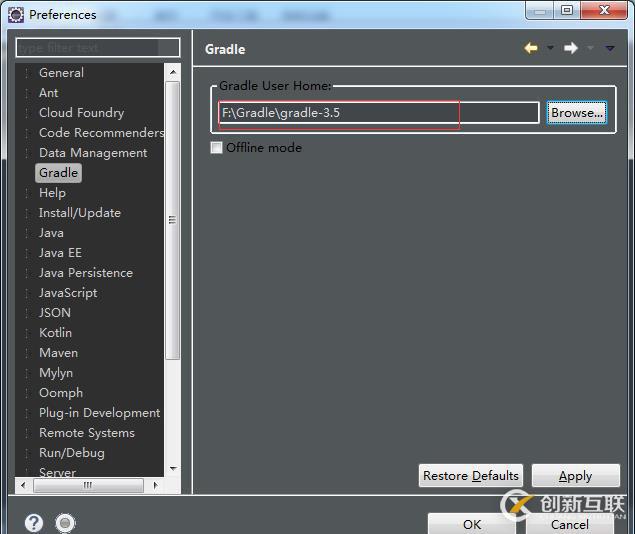Viewport: 635px width, 534px height.
Task: Select Plug-in Development preferences
Action: click(100, 413)
